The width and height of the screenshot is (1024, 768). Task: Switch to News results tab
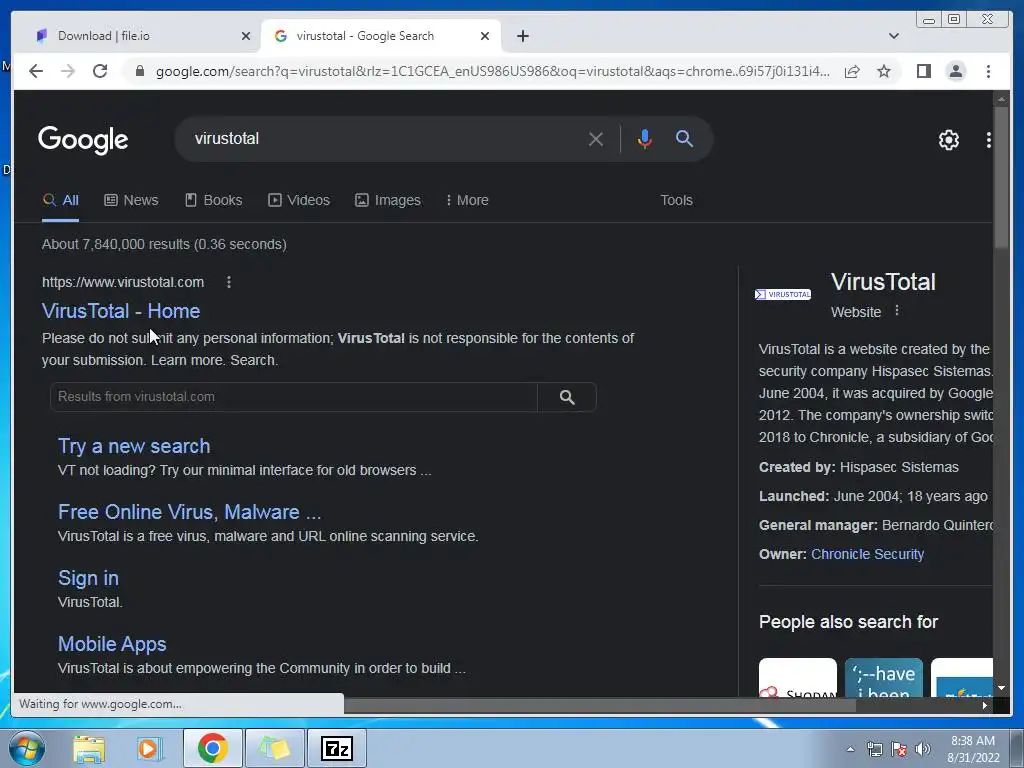[x=131, y=200]
